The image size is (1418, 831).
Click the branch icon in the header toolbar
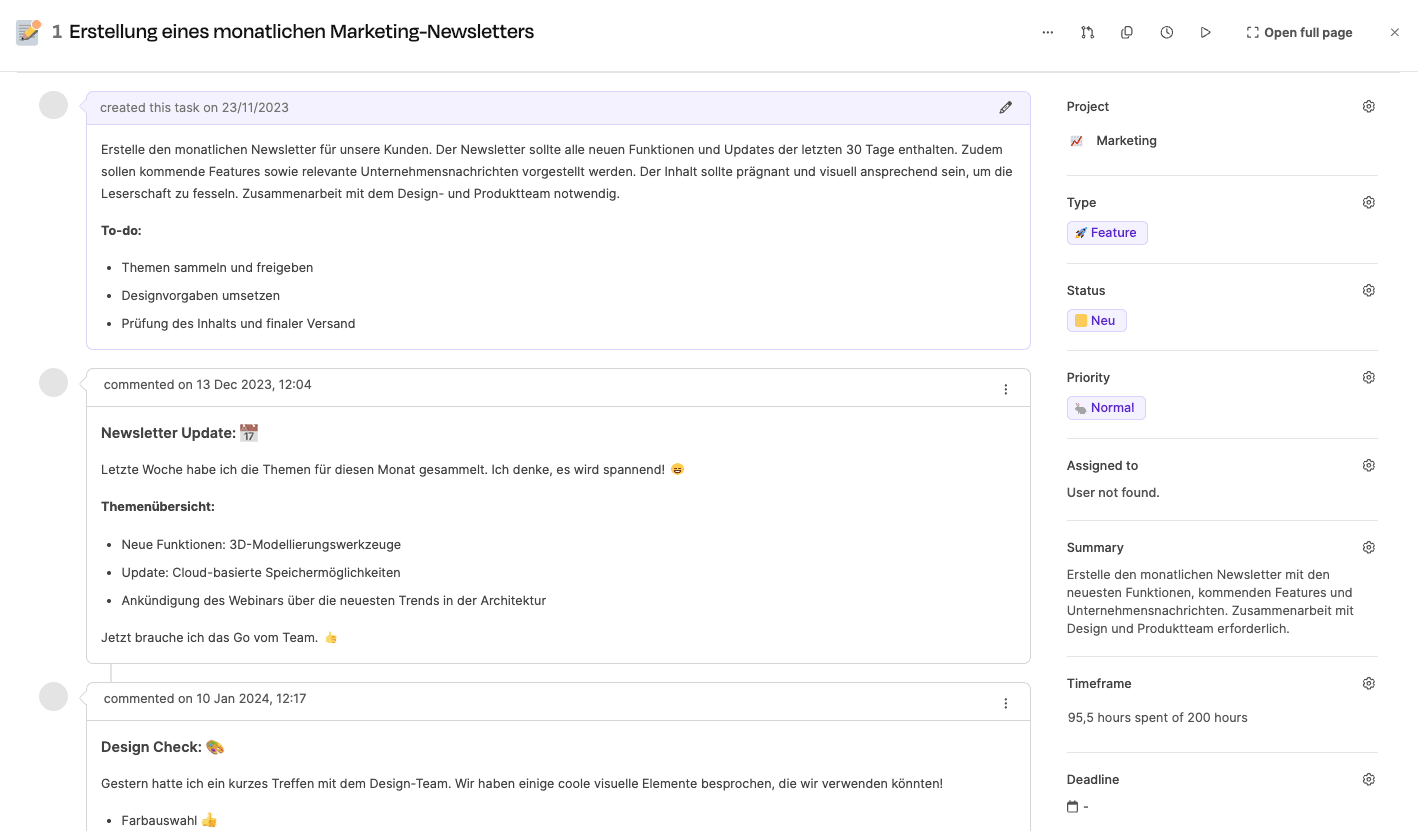1087,32
